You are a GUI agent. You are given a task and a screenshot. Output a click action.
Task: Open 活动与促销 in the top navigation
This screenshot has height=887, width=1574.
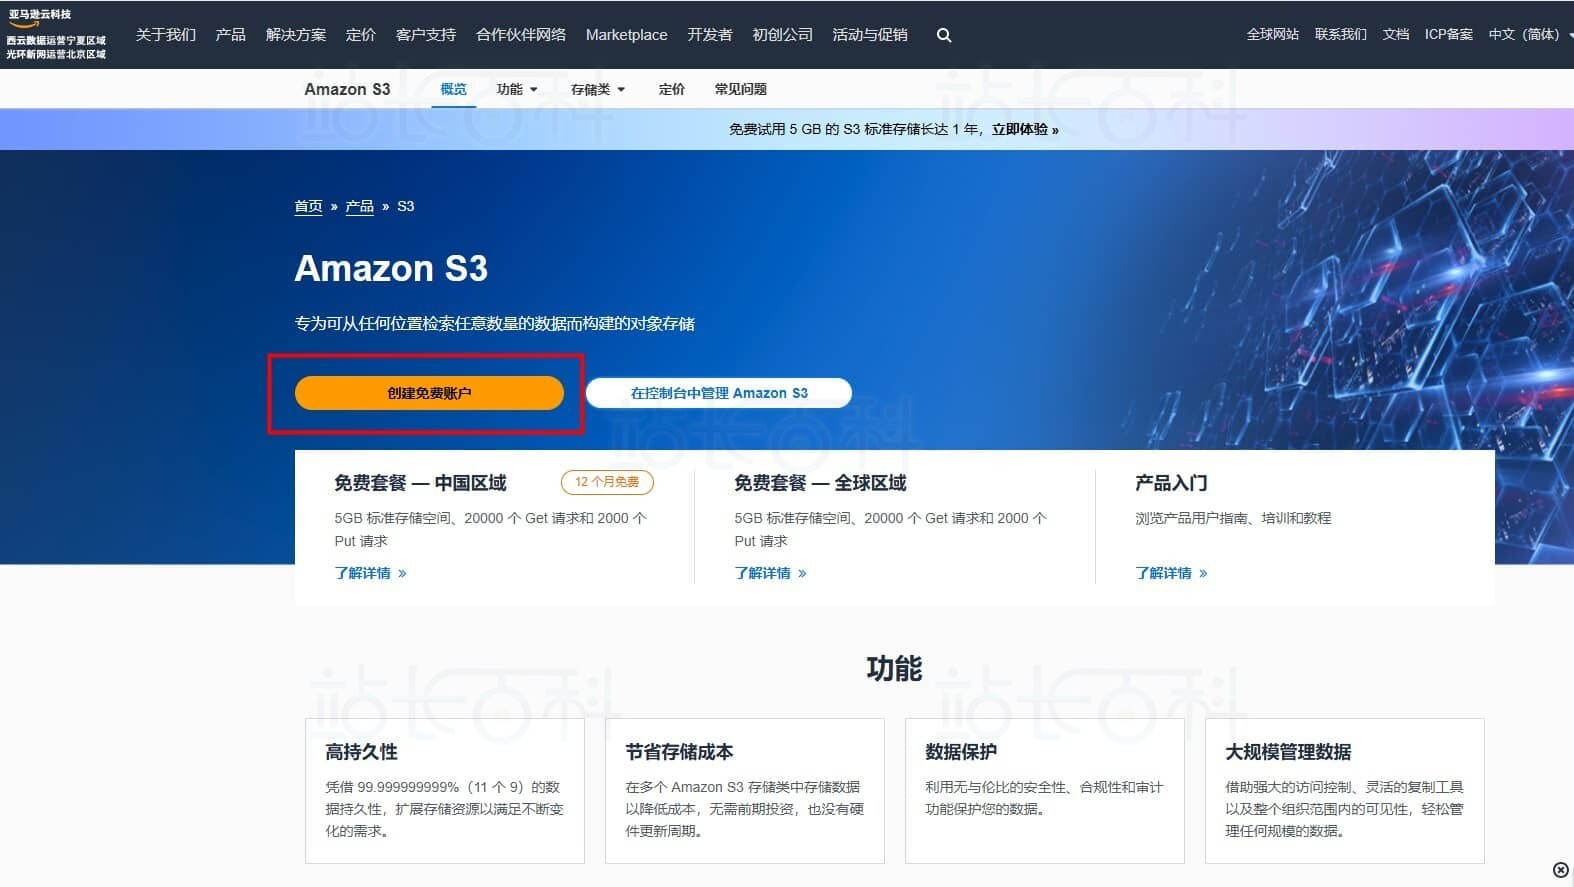870,35
